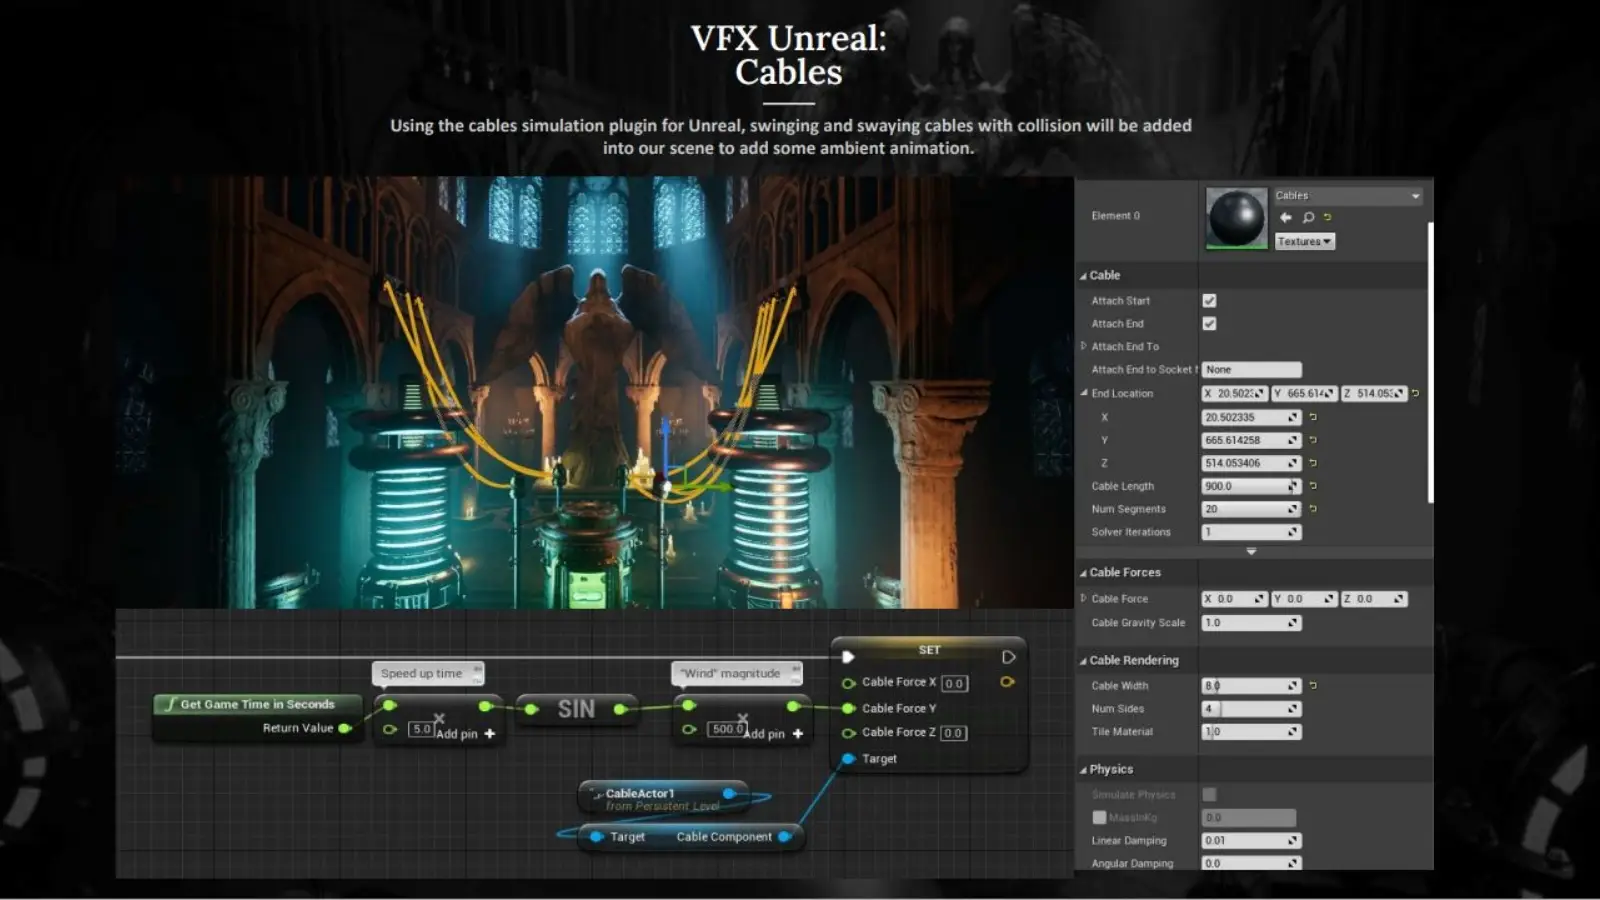
Task: Click the Attach End to Socket Name field
Action: tap(1251, 370)
